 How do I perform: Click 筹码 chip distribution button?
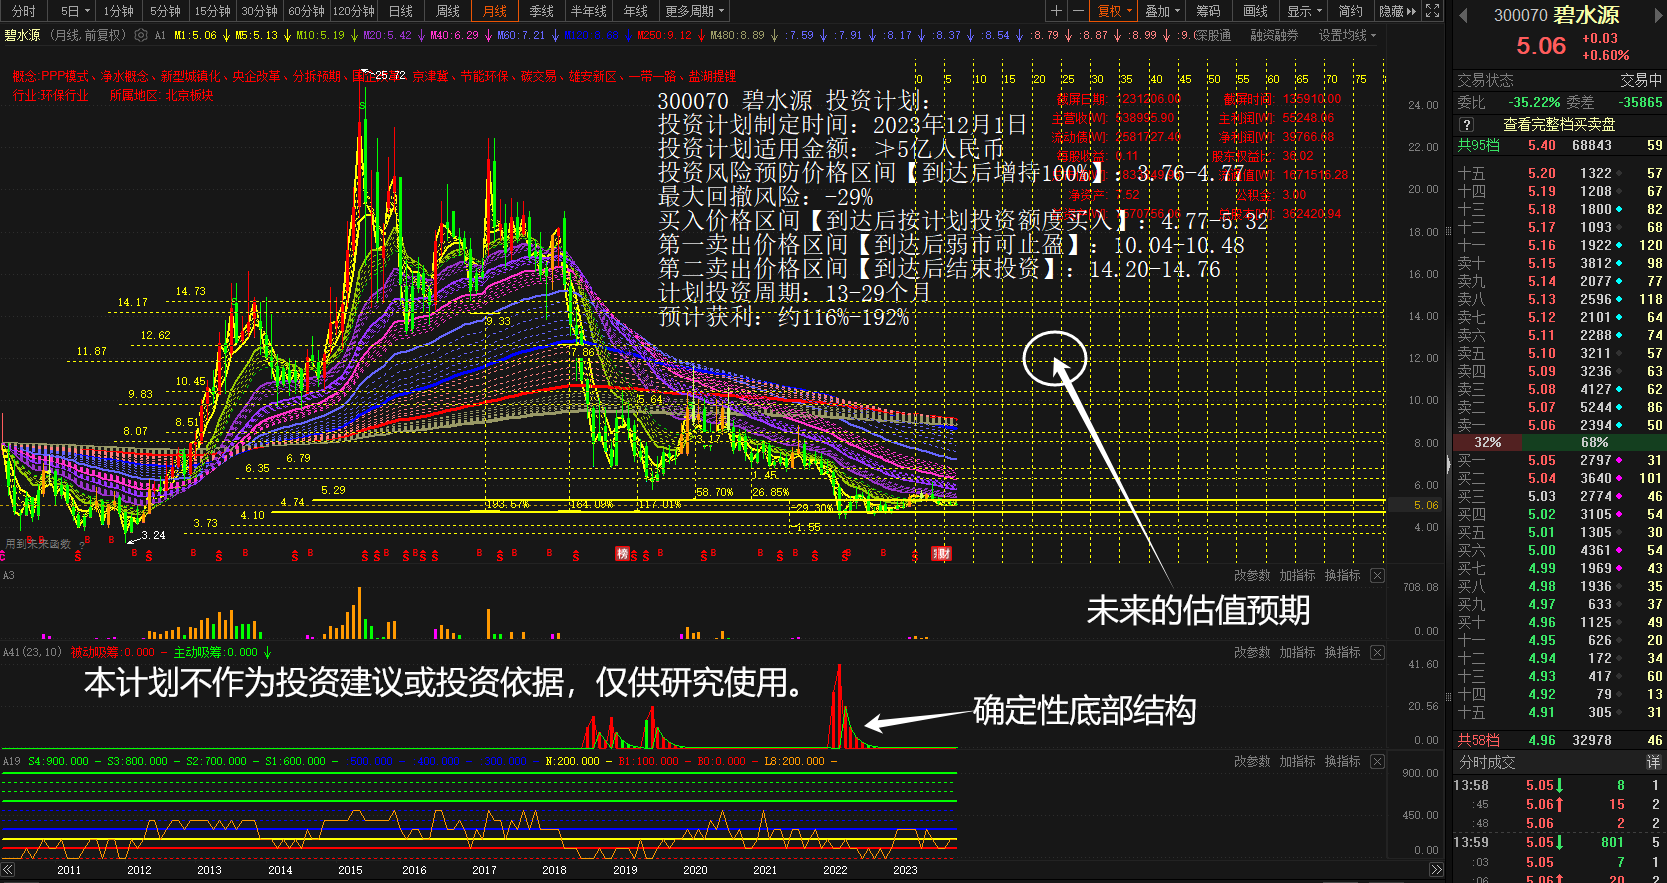click(1208, 11)
